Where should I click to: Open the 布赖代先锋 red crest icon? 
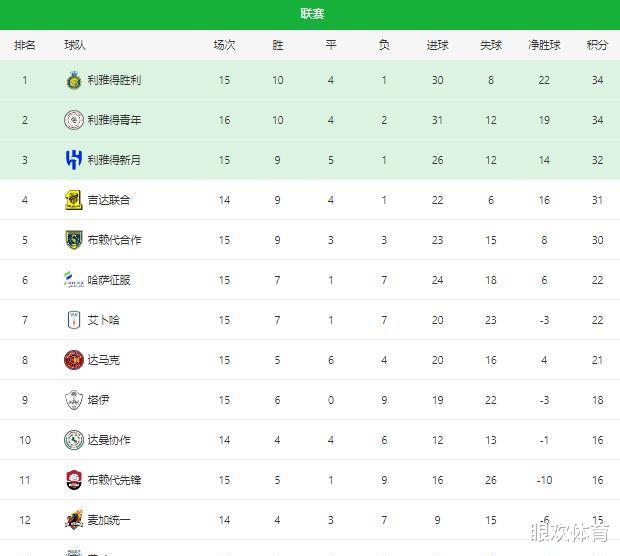pos(74,480)
